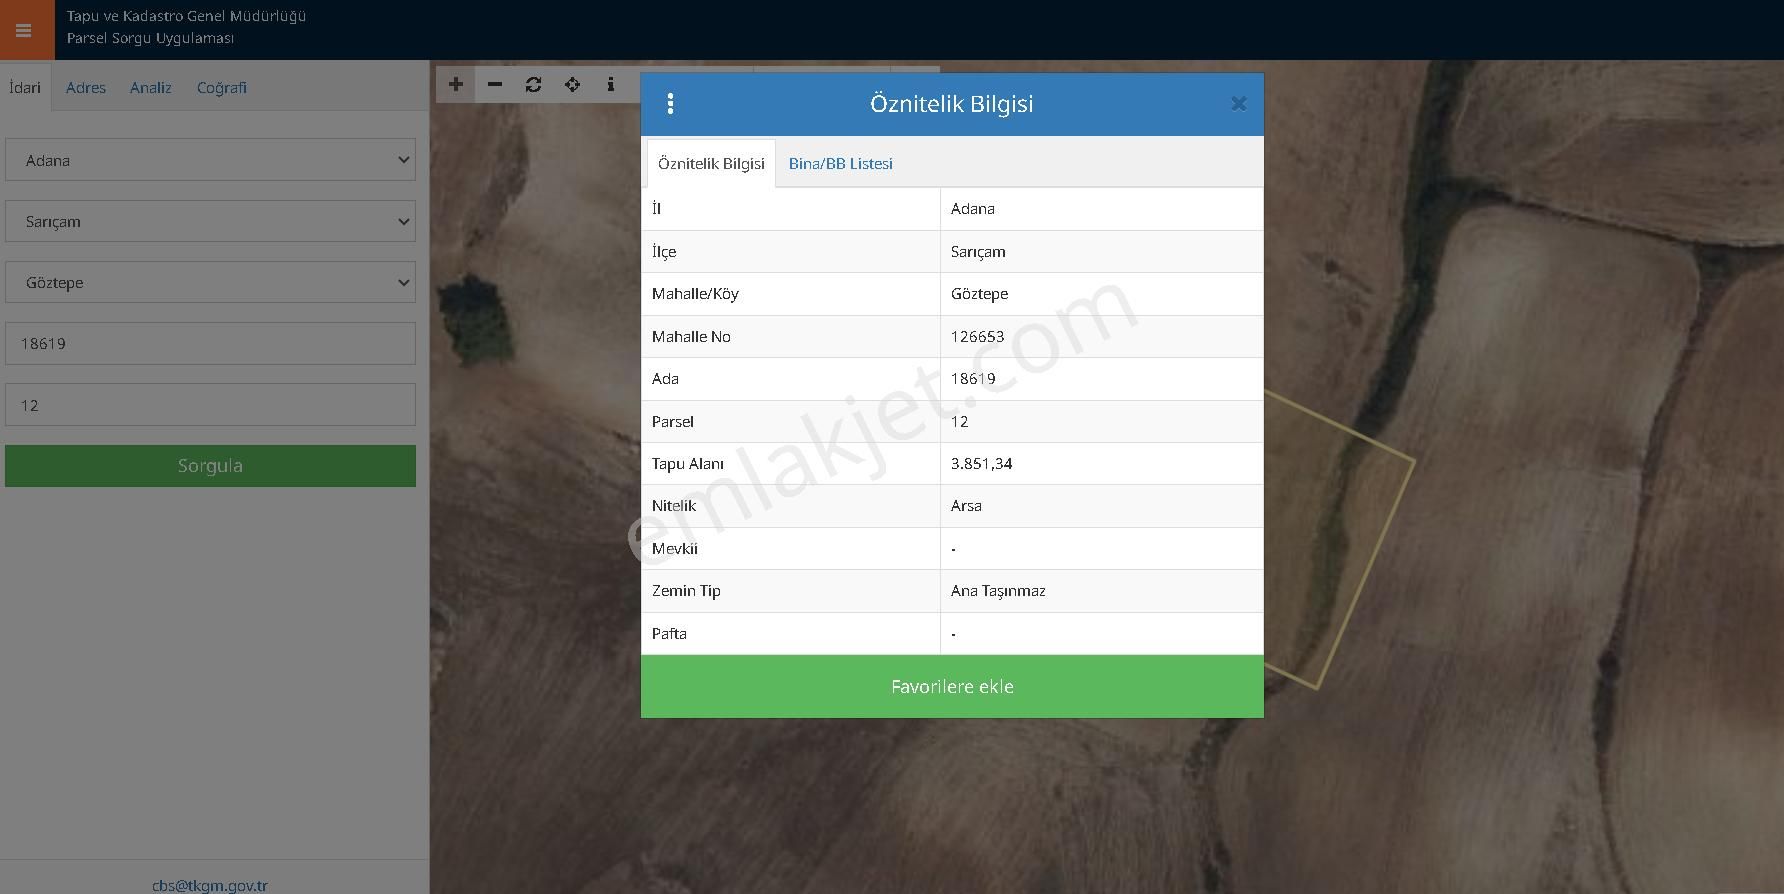Click the Mevkii row label
Viewport: 1784px width, 894px height.
tap(675, 549)
